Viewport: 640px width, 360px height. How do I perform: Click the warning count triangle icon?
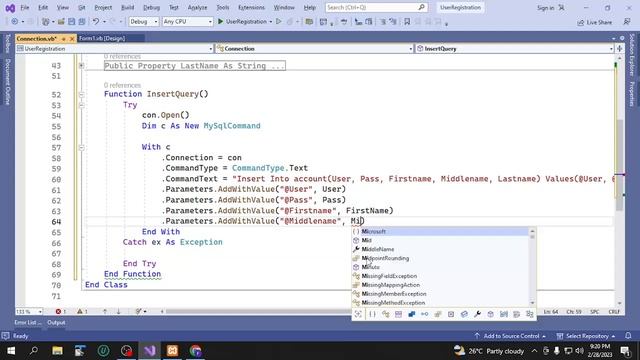tap(80, 311)
